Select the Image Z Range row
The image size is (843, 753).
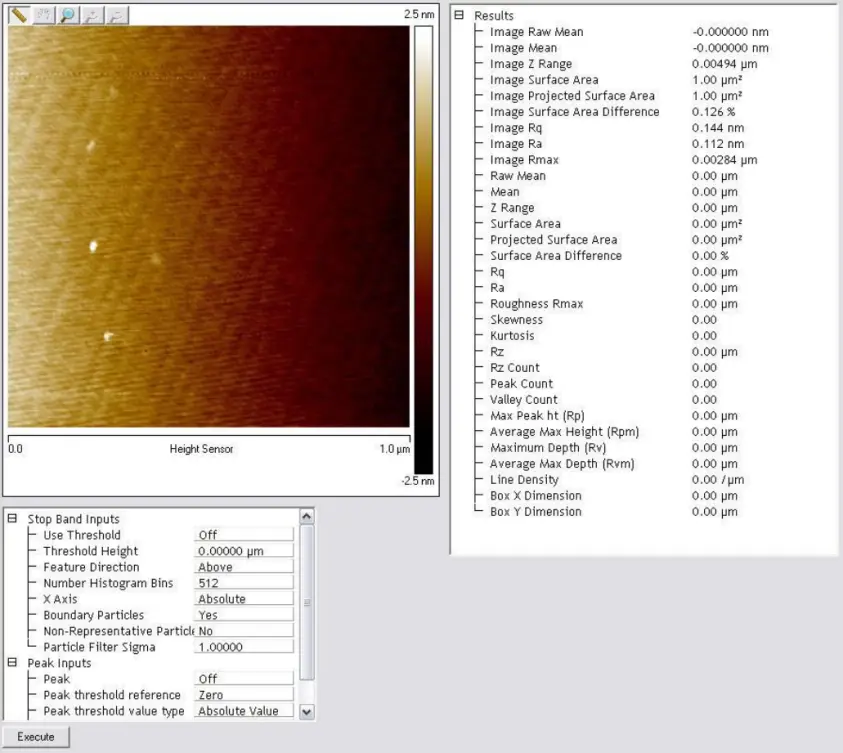(x=624, y=64)
